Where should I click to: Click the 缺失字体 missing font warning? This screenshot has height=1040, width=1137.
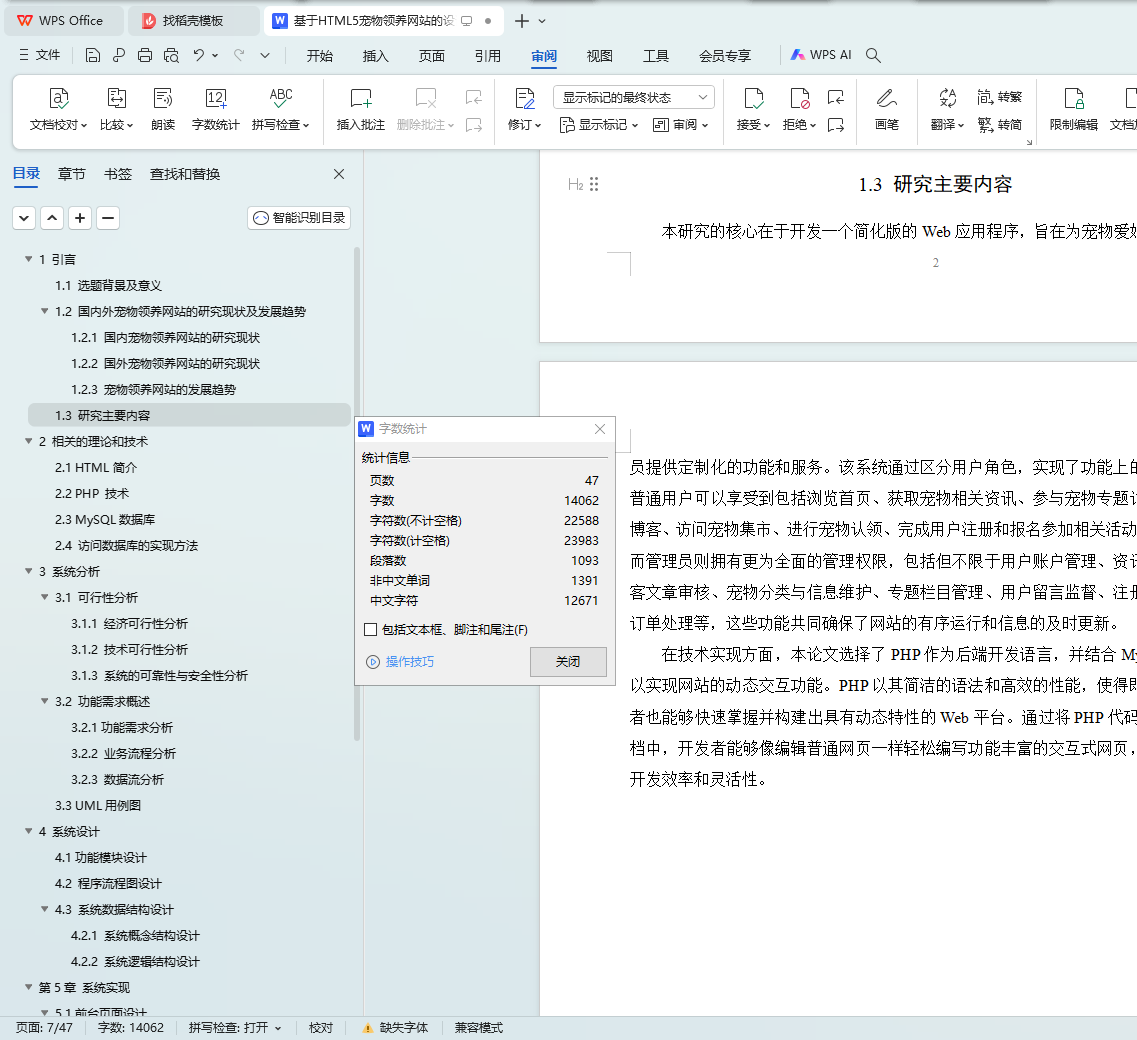[x=396, y=1028]
